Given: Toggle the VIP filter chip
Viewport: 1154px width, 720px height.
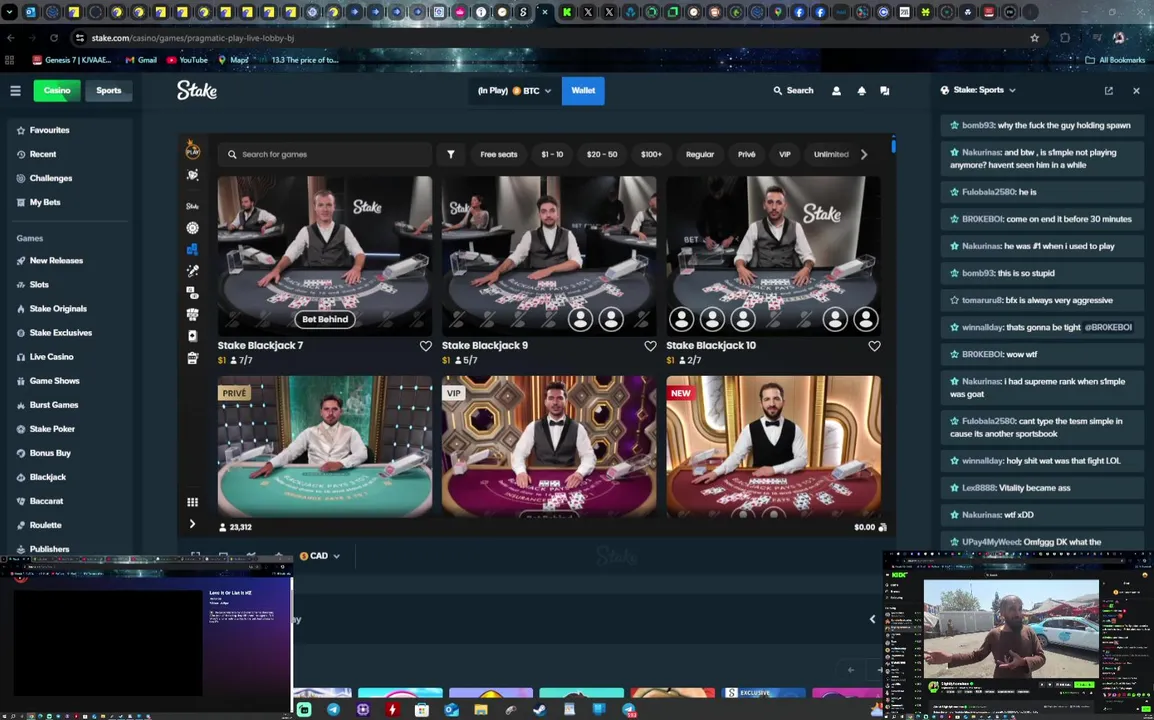Looking at the screenshot, I should pos(785,155).
